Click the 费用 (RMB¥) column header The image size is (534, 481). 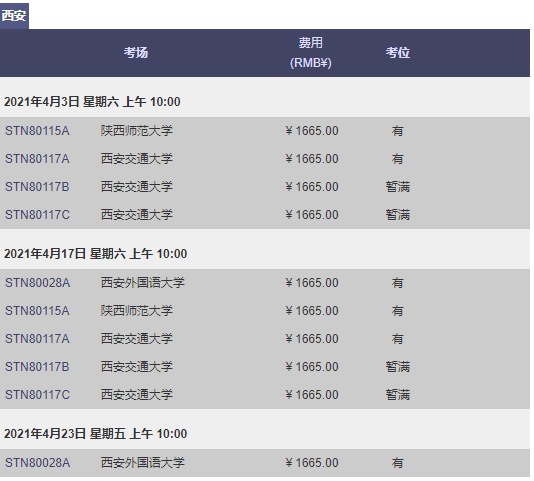tap(311, 53)
